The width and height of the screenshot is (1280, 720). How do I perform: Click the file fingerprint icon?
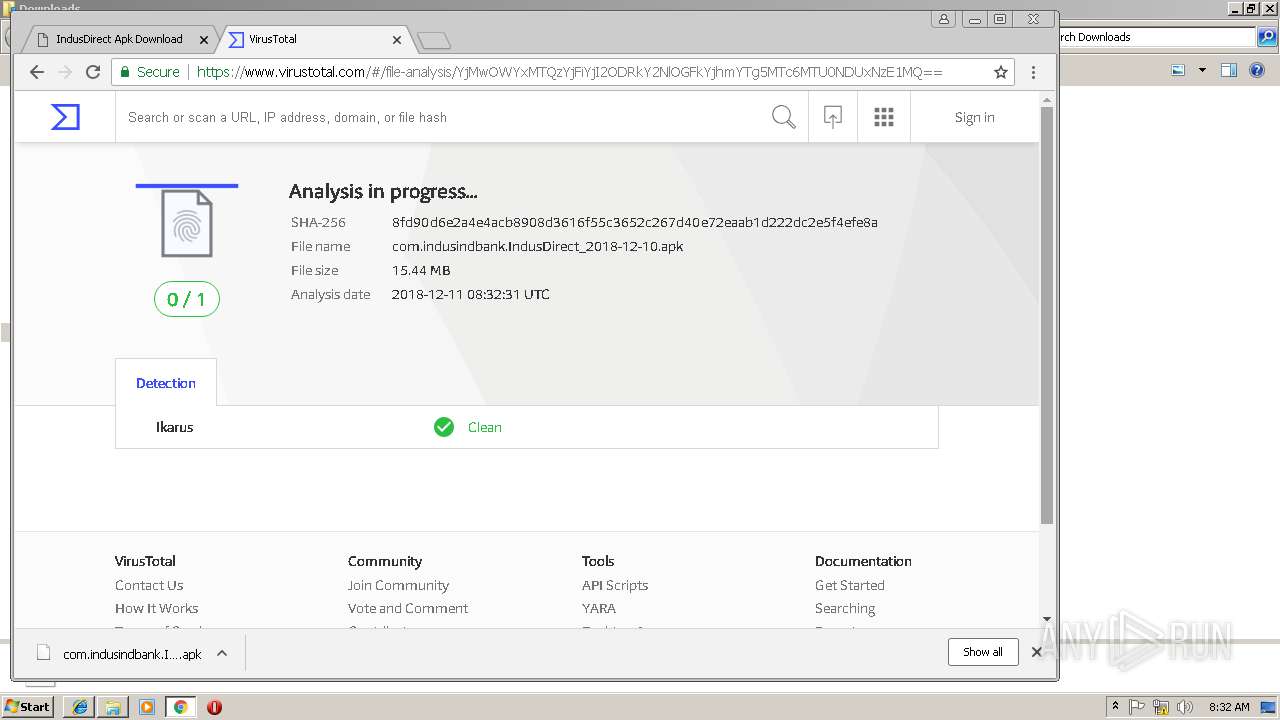[187, 224]
